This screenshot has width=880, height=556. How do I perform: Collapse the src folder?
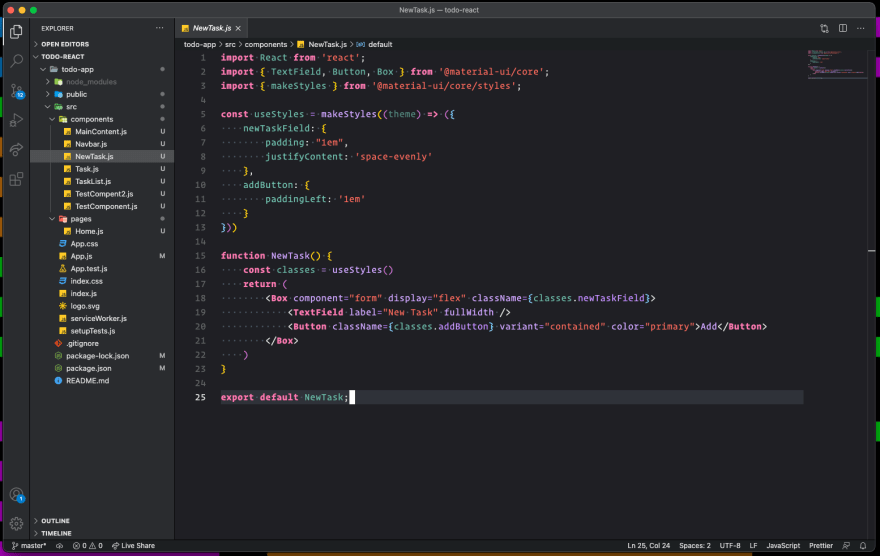click(102, 107)
